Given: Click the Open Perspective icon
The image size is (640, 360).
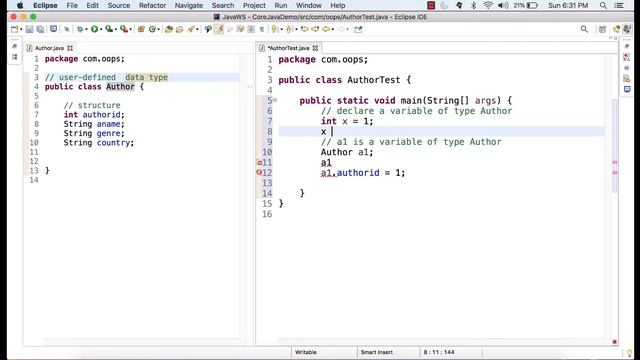Looking at the screenshot, I should pos(602,29).
